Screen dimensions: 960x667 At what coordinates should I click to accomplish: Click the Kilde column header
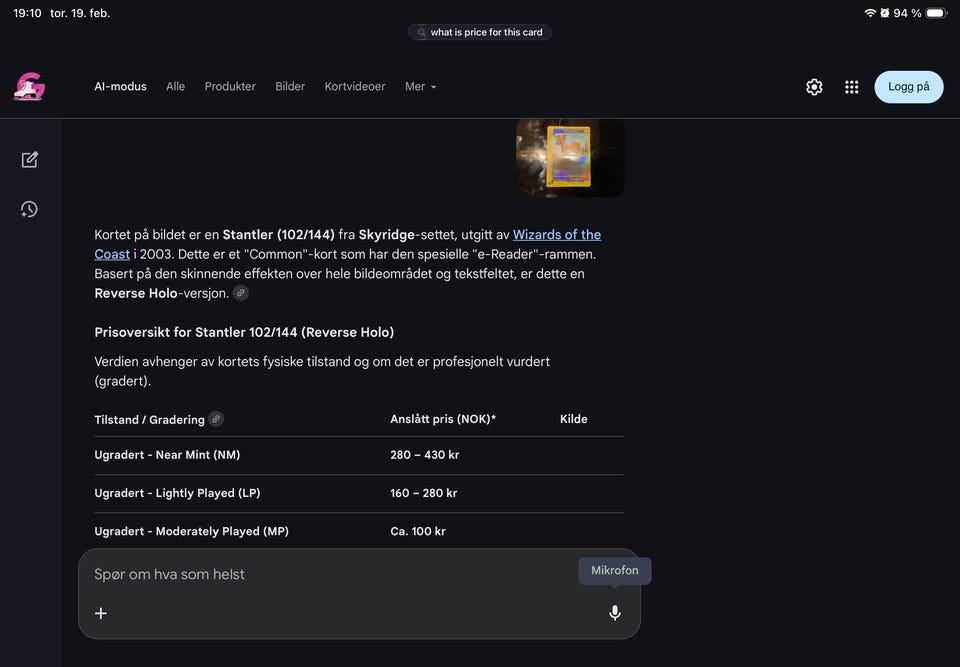[x=574, y=419]
